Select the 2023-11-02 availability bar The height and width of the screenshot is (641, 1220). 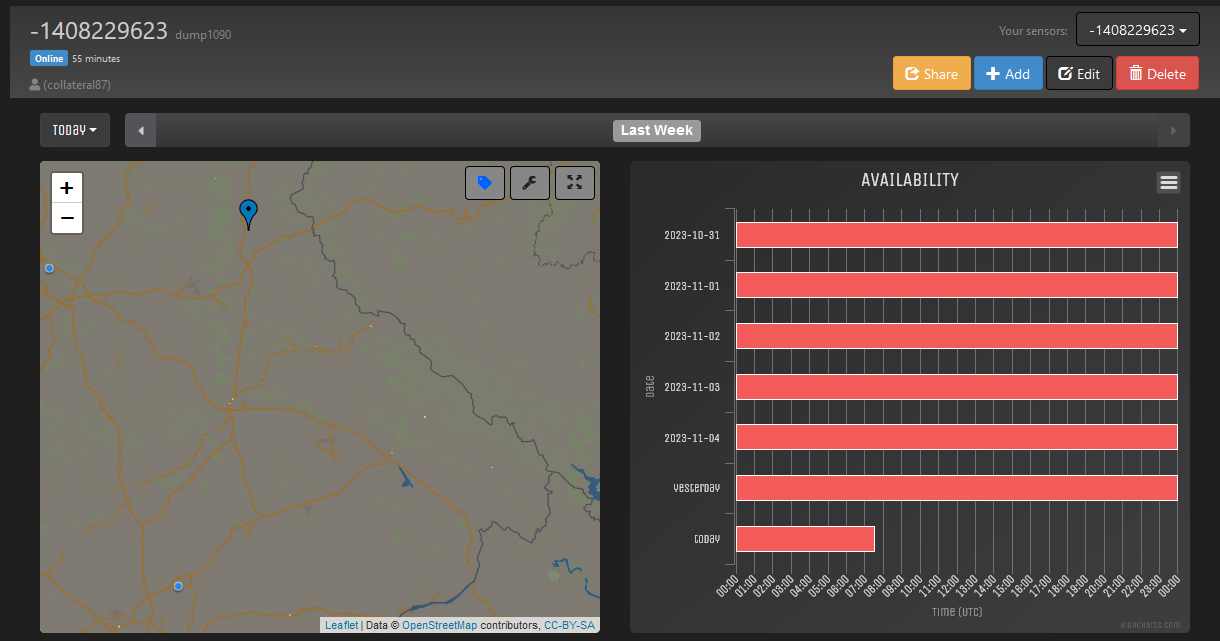957,336
